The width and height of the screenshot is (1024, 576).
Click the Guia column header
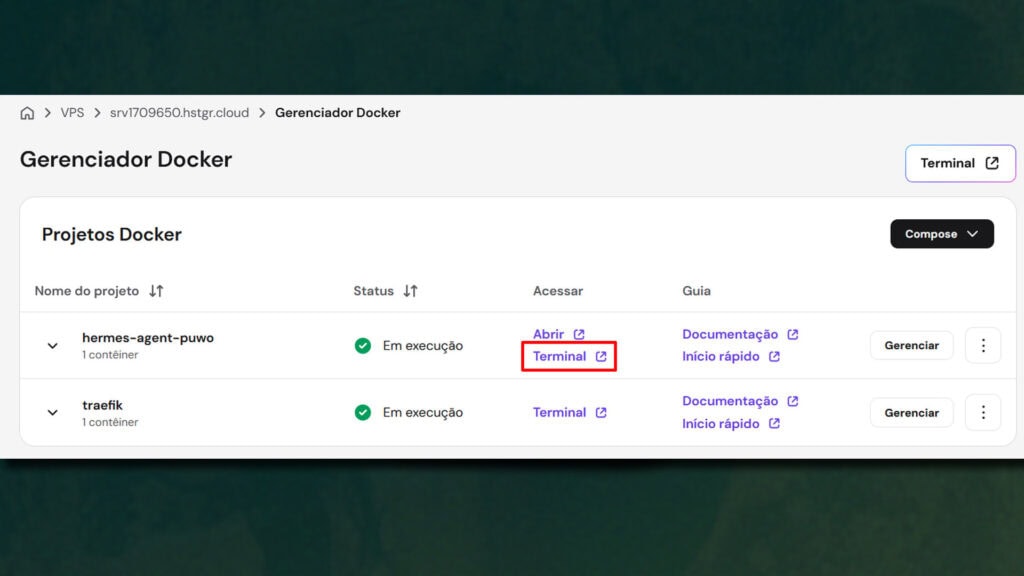[x=696, y=291]
